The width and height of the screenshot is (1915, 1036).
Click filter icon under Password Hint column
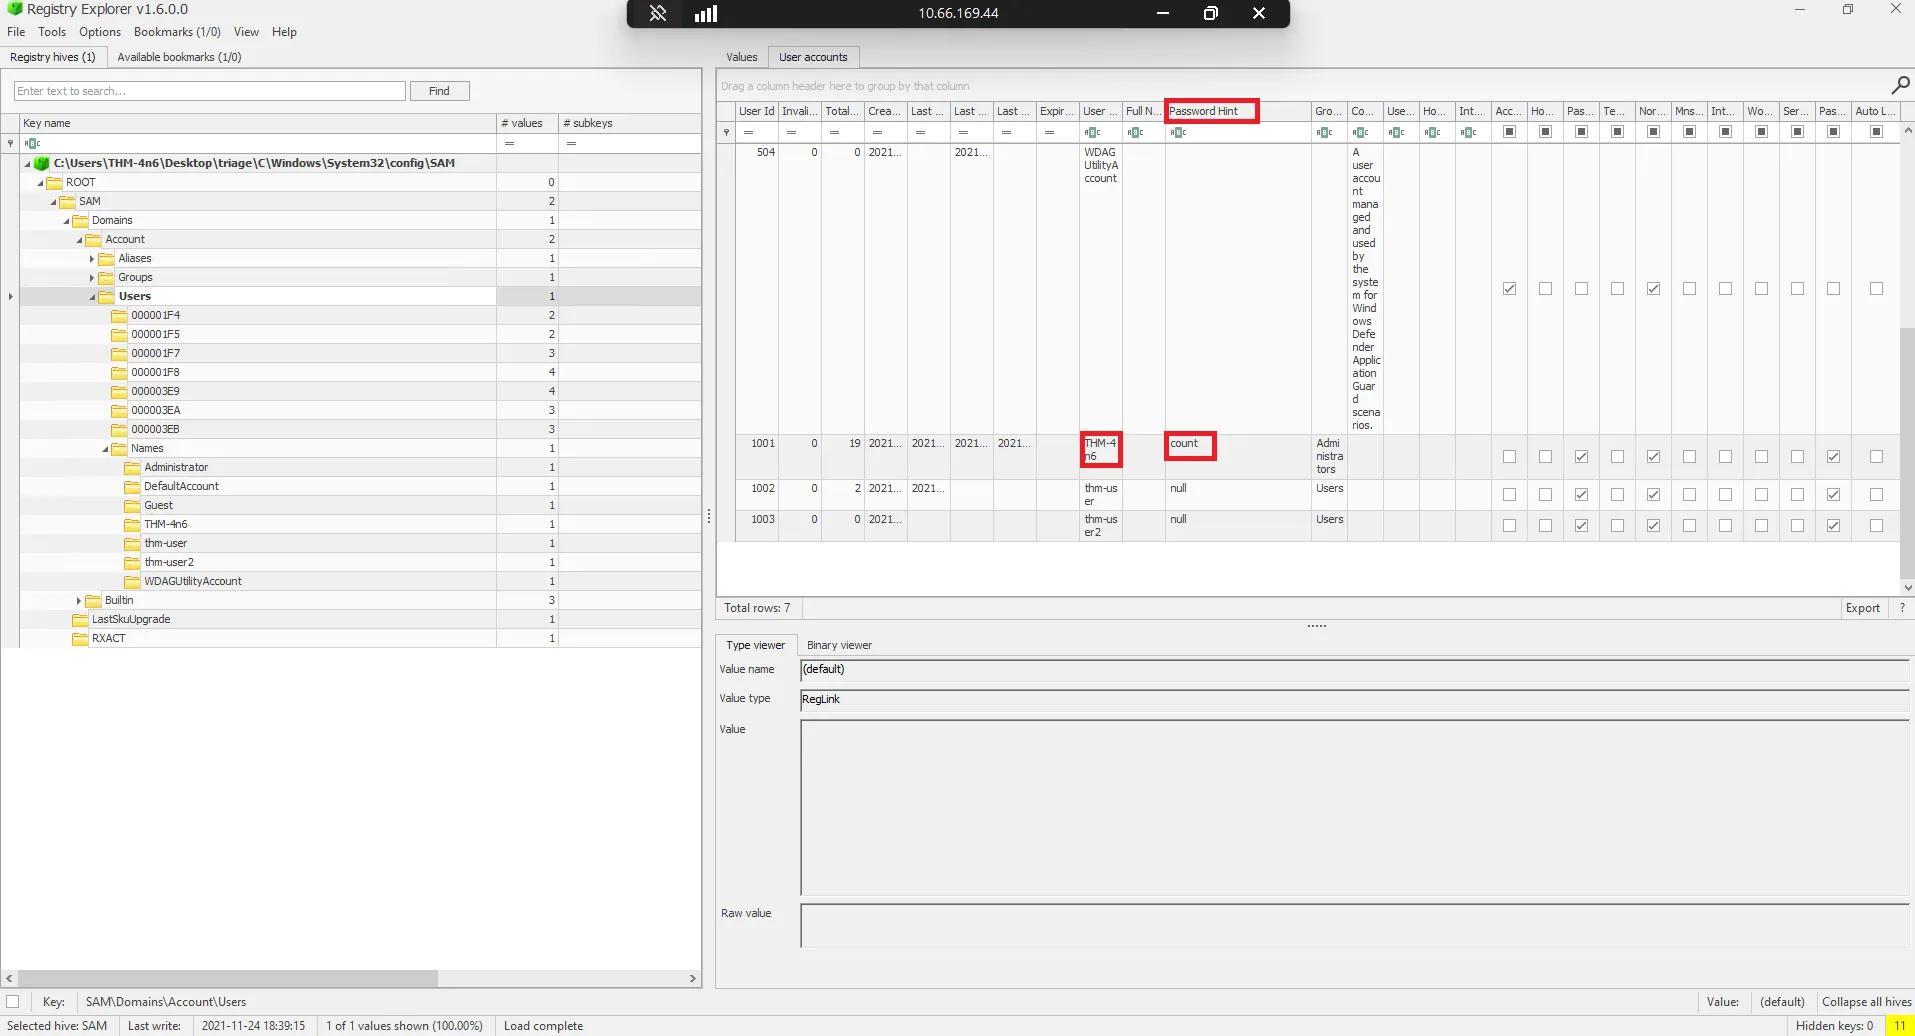click(1178, 132)
